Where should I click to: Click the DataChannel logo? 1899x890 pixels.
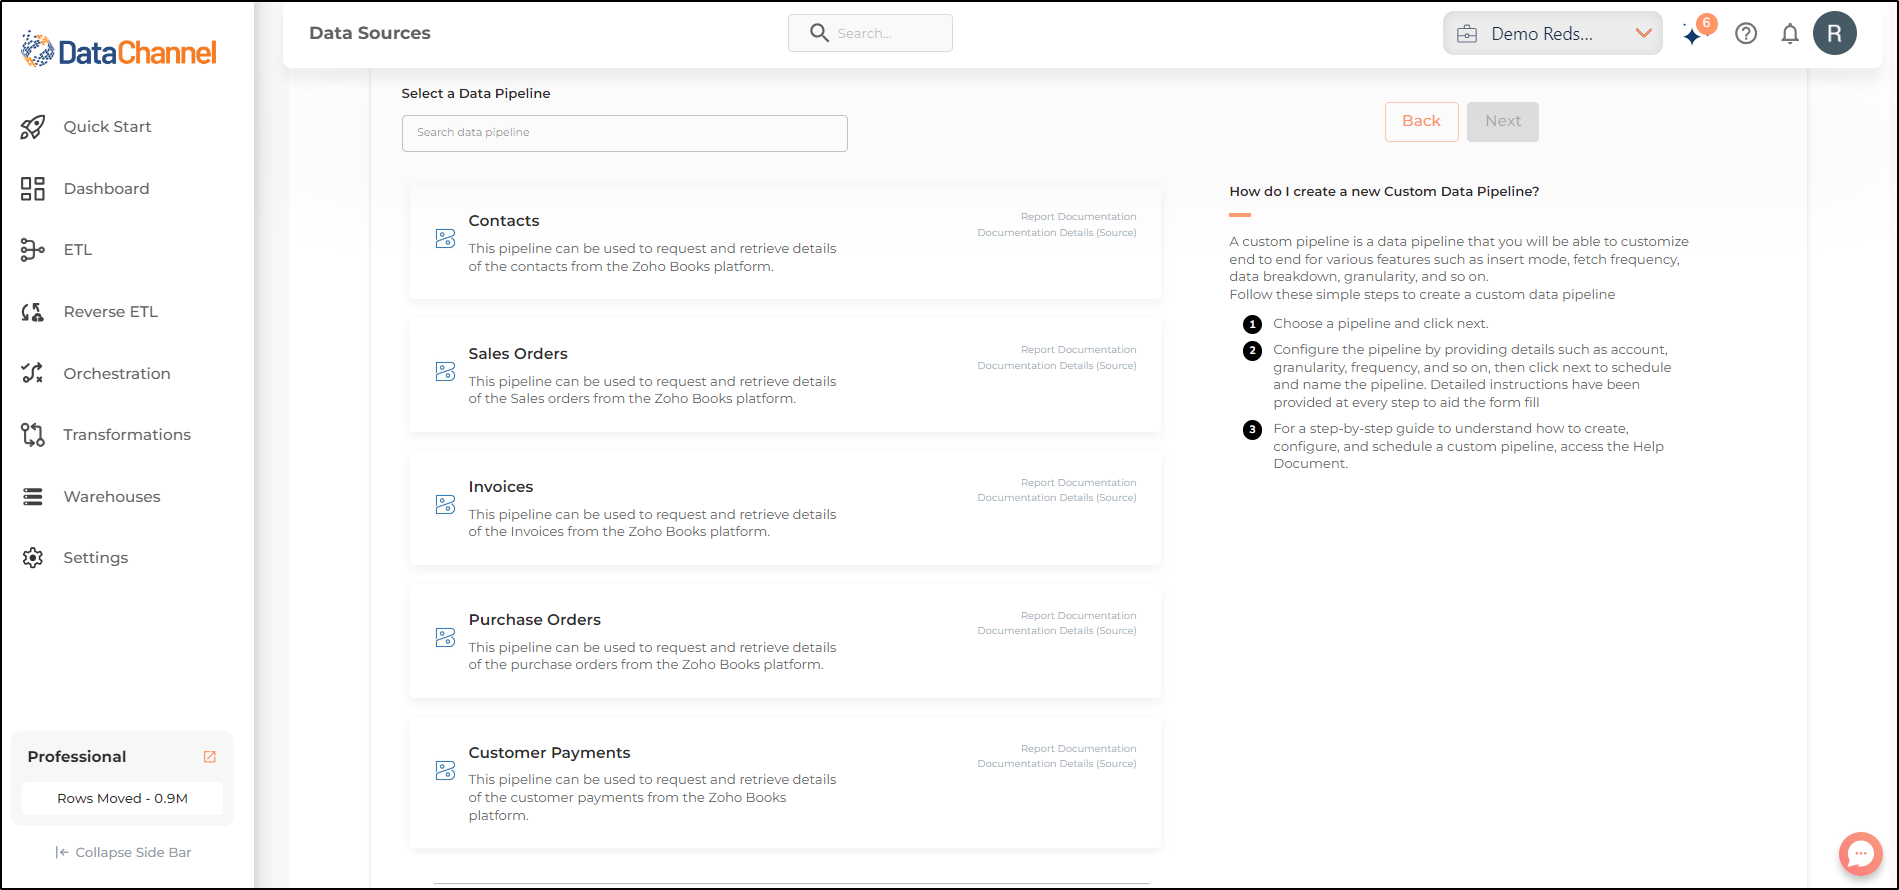click(x=119, y=50)
